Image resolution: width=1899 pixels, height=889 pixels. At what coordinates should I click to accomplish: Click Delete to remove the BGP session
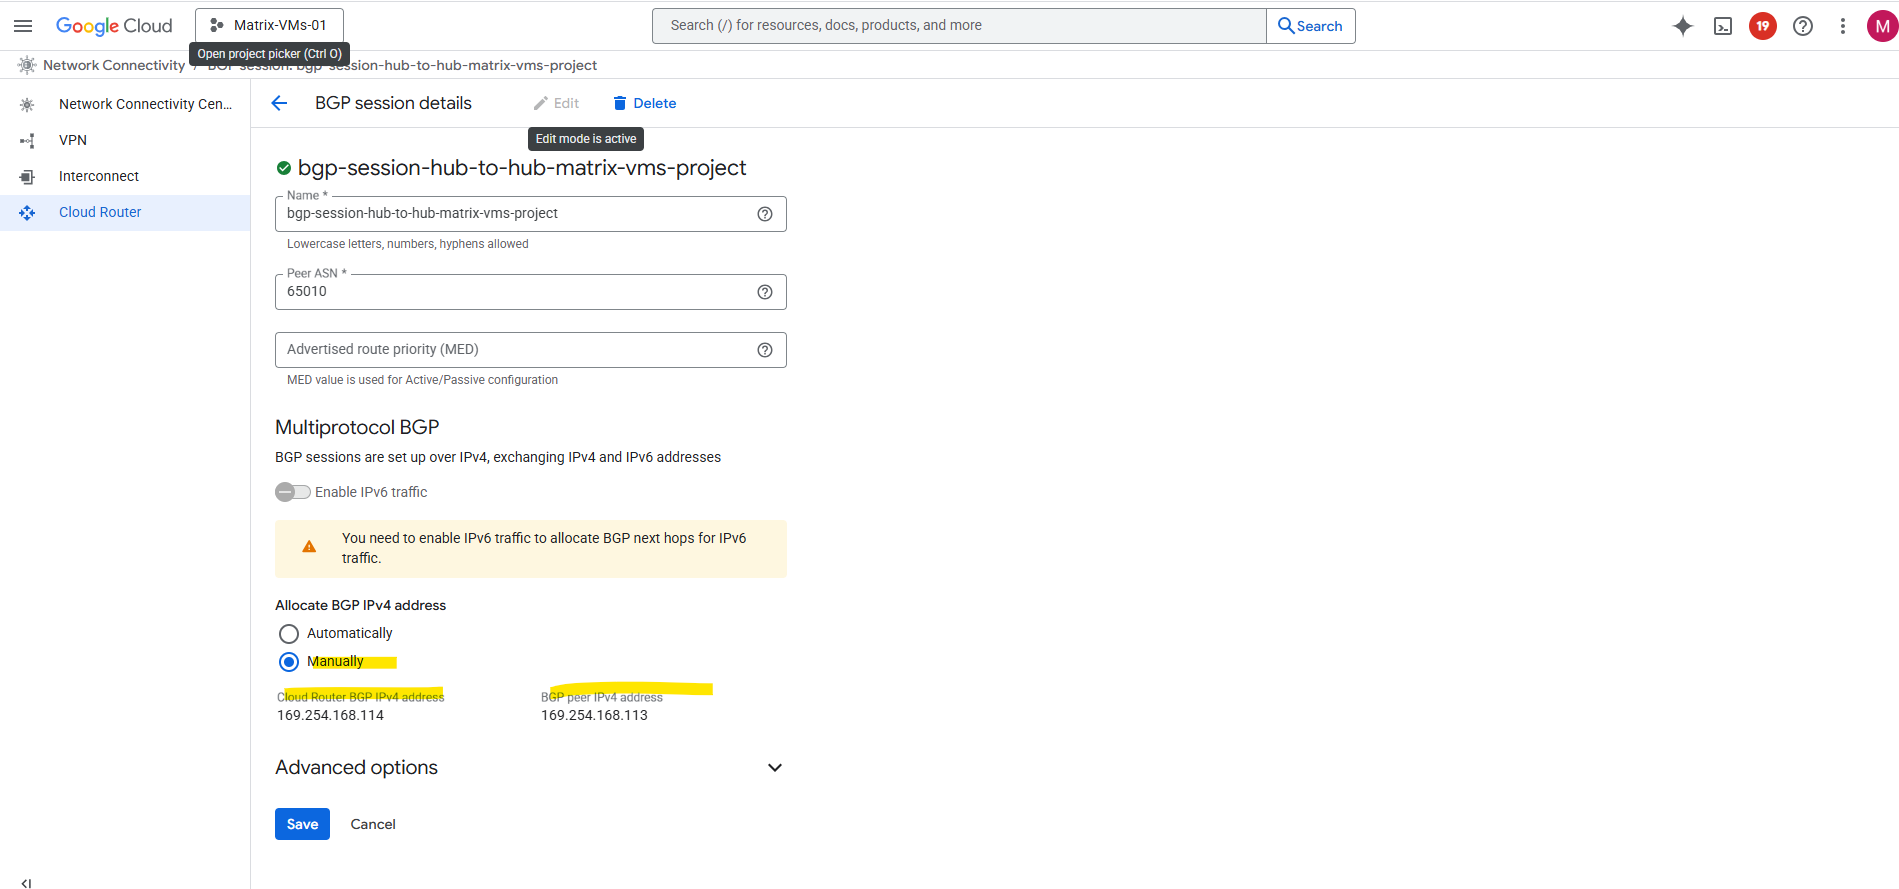(x=644, y=103)
